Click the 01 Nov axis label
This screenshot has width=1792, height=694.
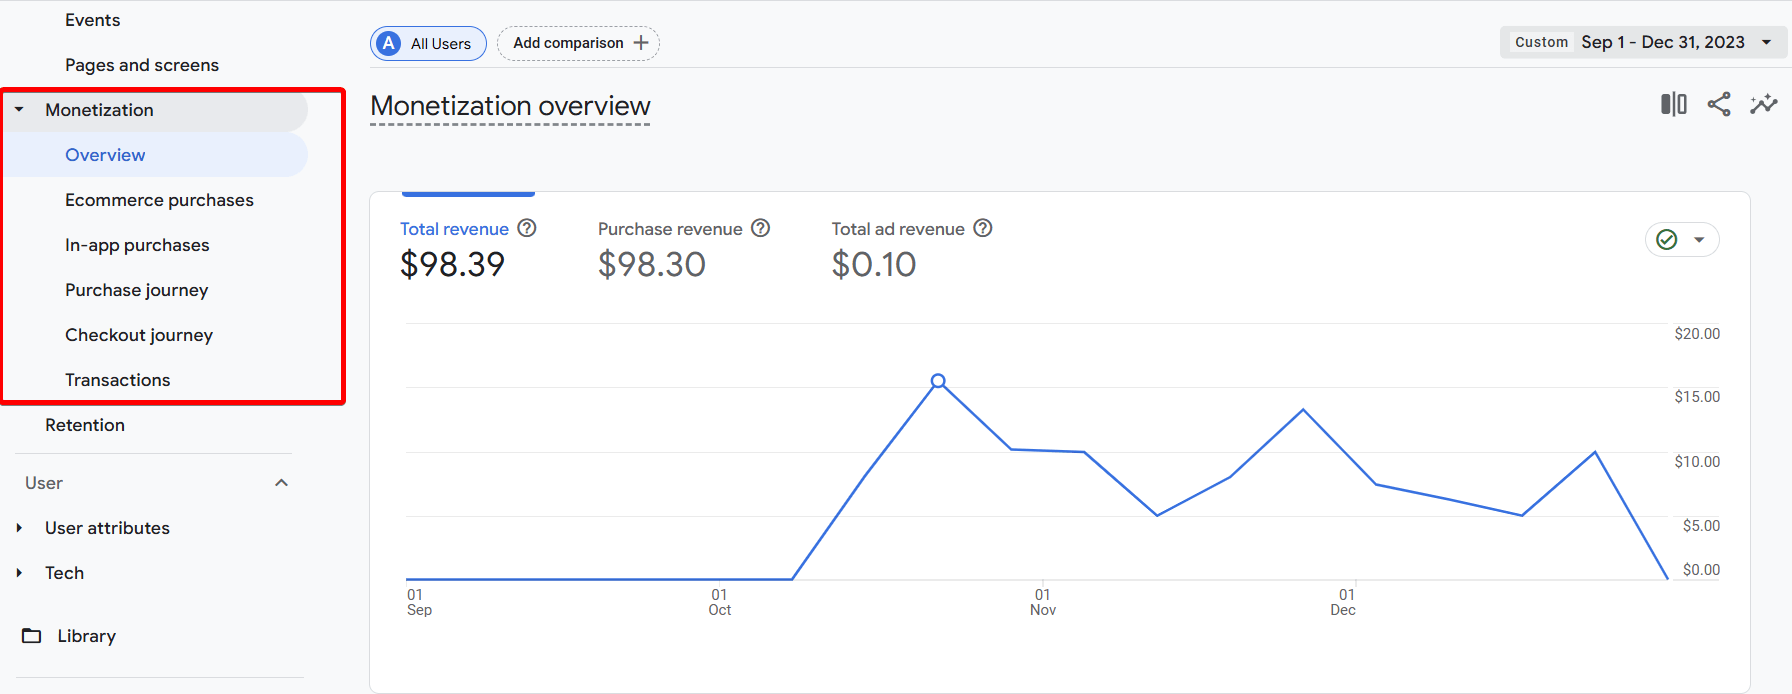coord(1043,602)
